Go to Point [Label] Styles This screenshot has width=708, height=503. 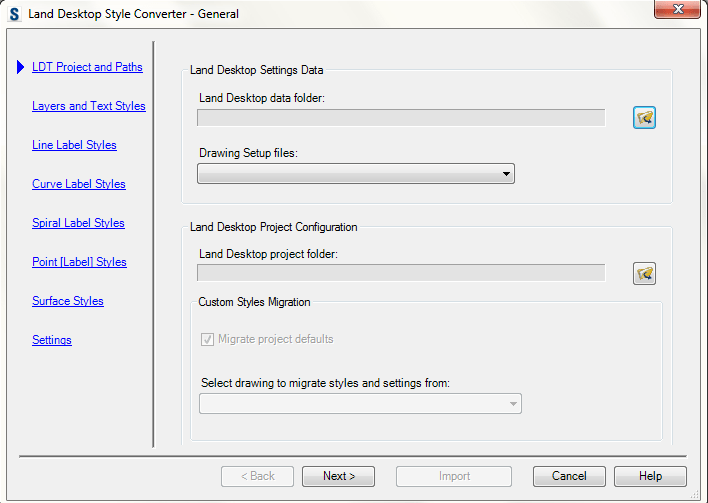(79, 262)
